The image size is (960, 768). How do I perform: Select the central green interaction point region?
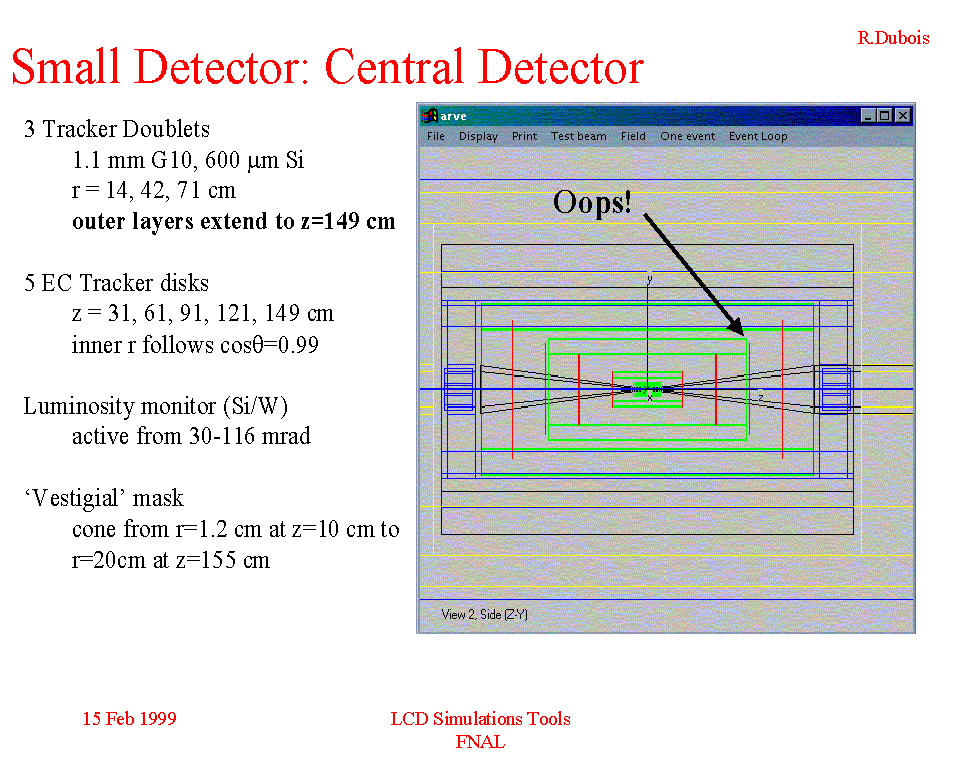647,390
